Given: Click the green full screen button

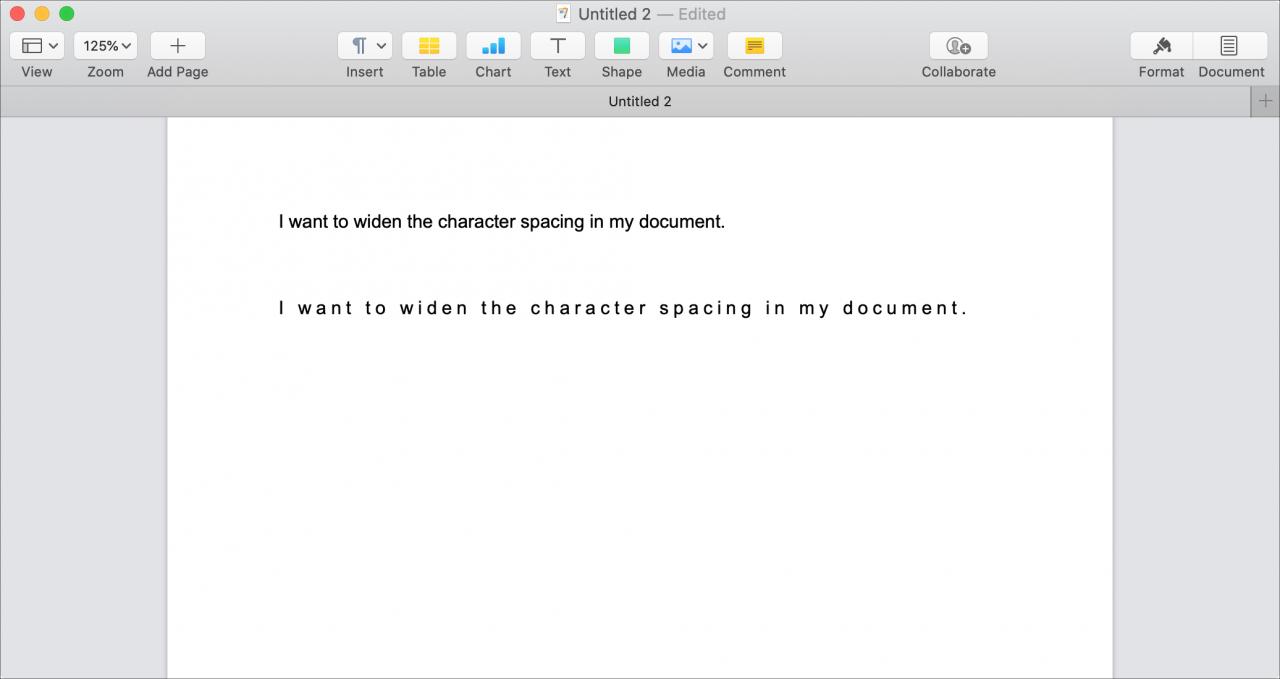Looking at the screenshot, I should point(67,14).
